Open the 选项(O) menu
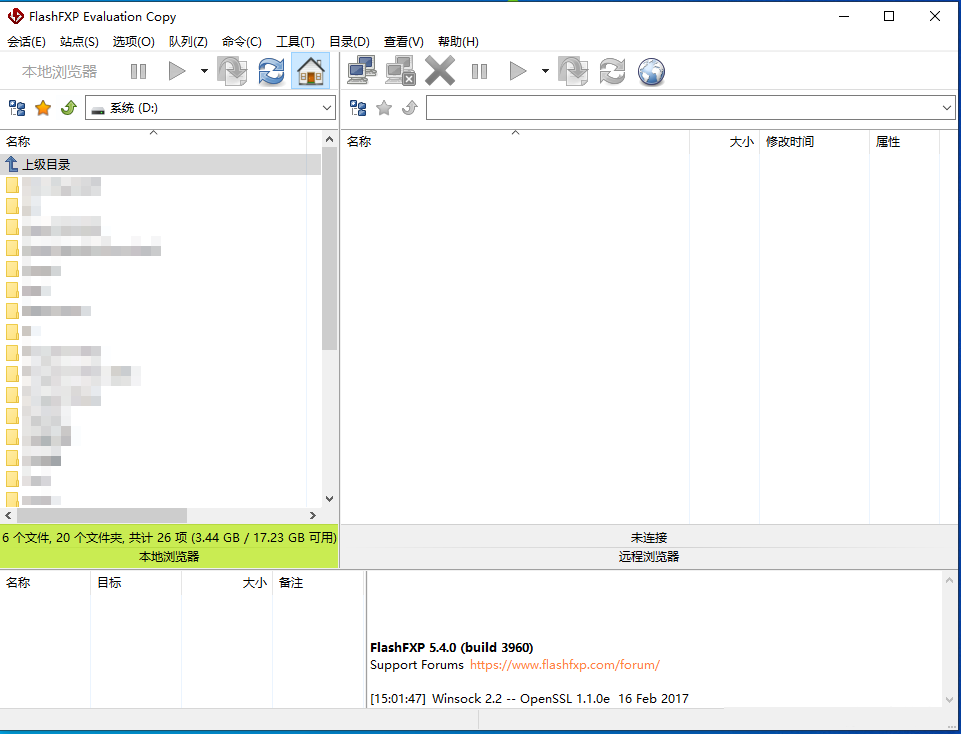Viewport: 961px width, 734px height. 134,42
